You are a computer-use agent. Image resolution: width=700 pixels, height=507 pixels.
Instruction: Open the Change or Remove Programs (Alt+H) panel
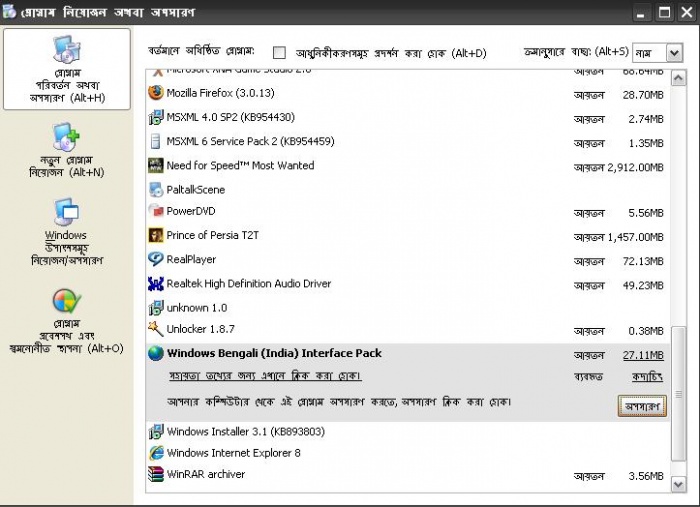[67, 69]
